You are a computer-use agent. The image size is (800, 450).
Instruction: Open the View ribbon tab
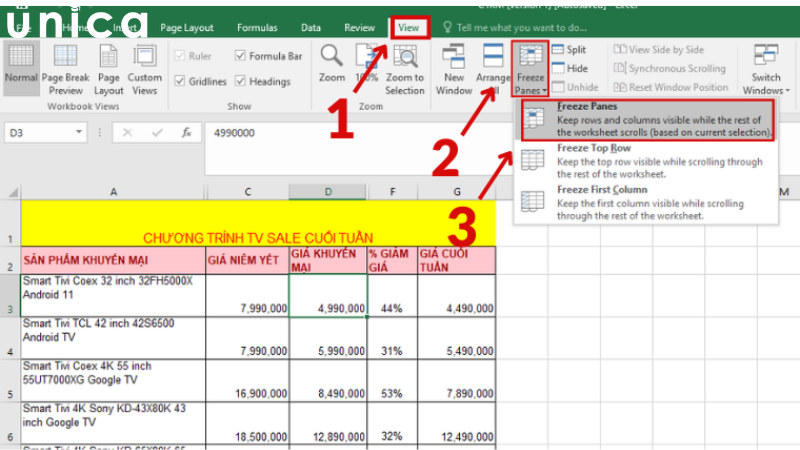[409, 28]
